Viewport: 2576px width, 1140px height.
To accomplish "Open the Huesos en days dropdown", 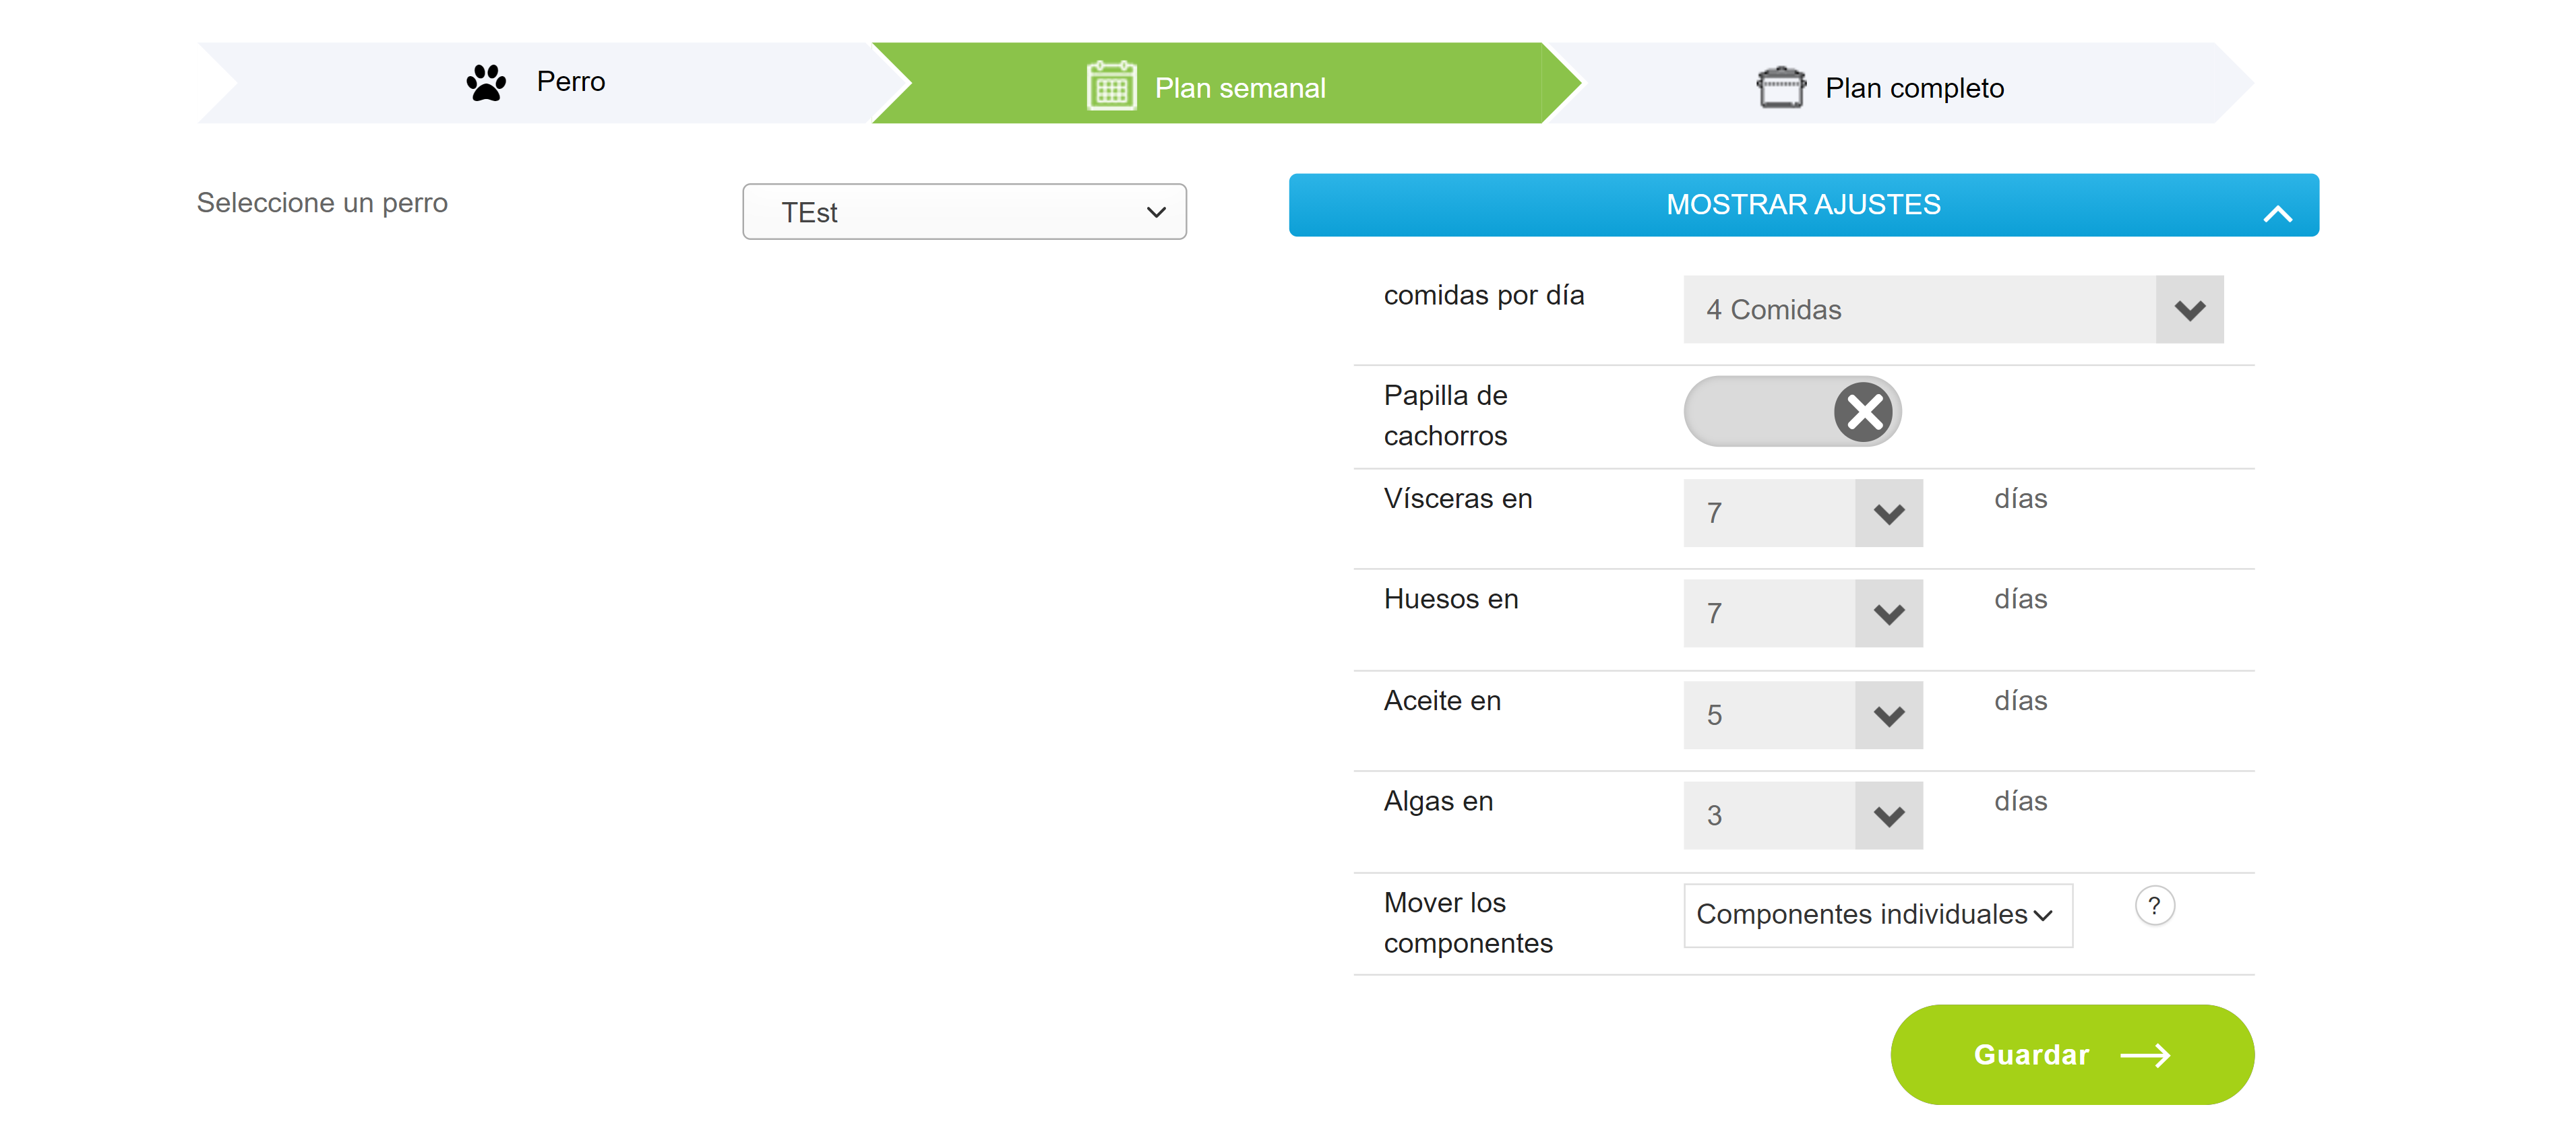I will click(x=1802, y=613).
